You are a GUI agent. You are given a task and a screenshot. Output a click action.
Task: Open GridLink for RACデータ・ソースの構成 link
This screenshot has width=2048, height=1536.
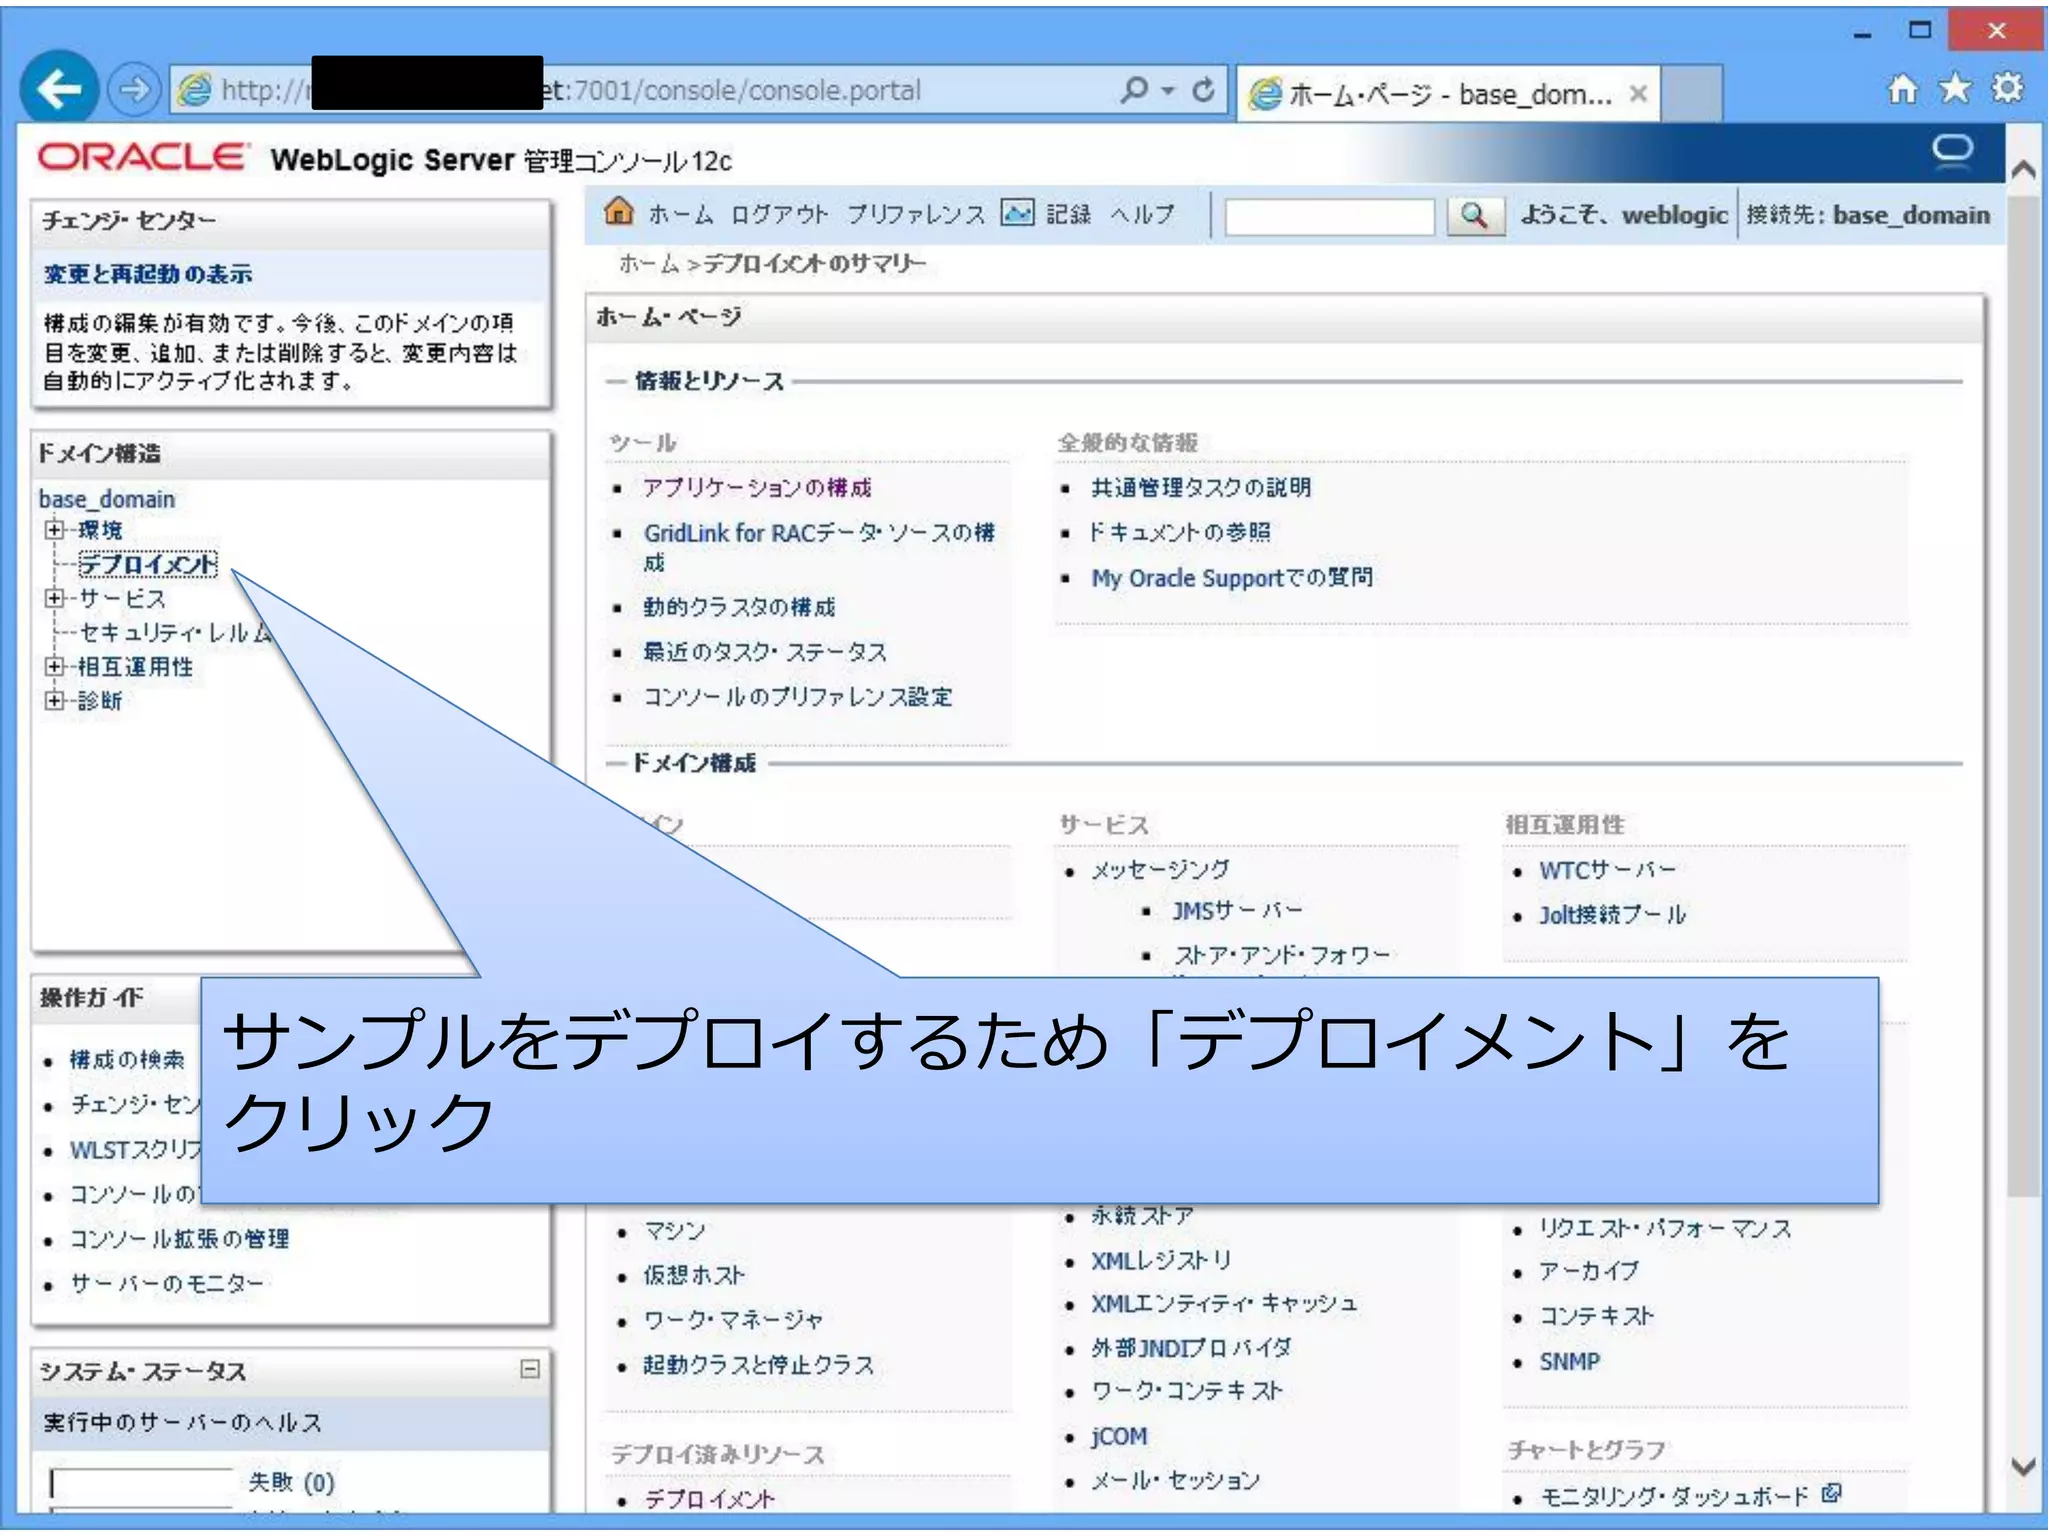pos(818,546)
